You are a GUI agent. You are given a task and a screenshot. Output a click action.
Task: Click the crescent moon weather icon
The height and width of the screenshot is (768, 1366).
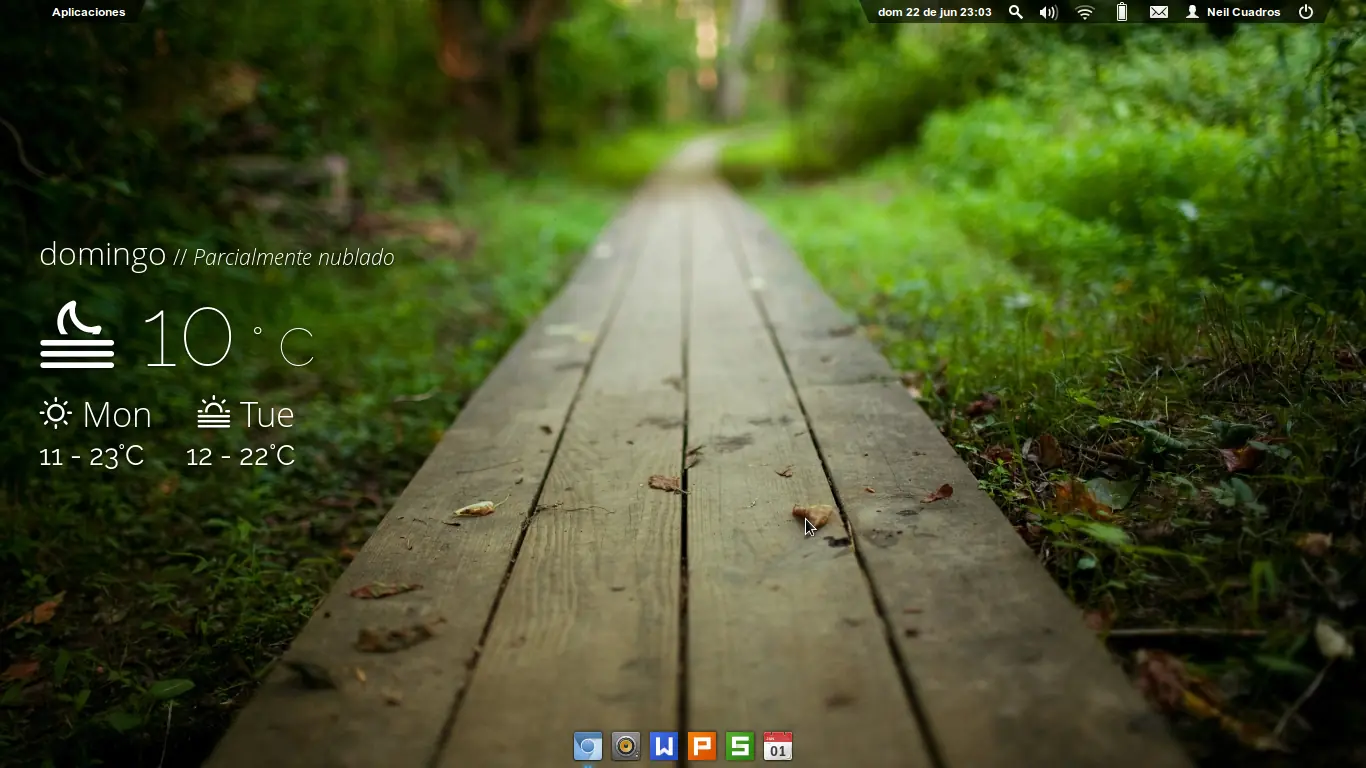pos(77,335)
